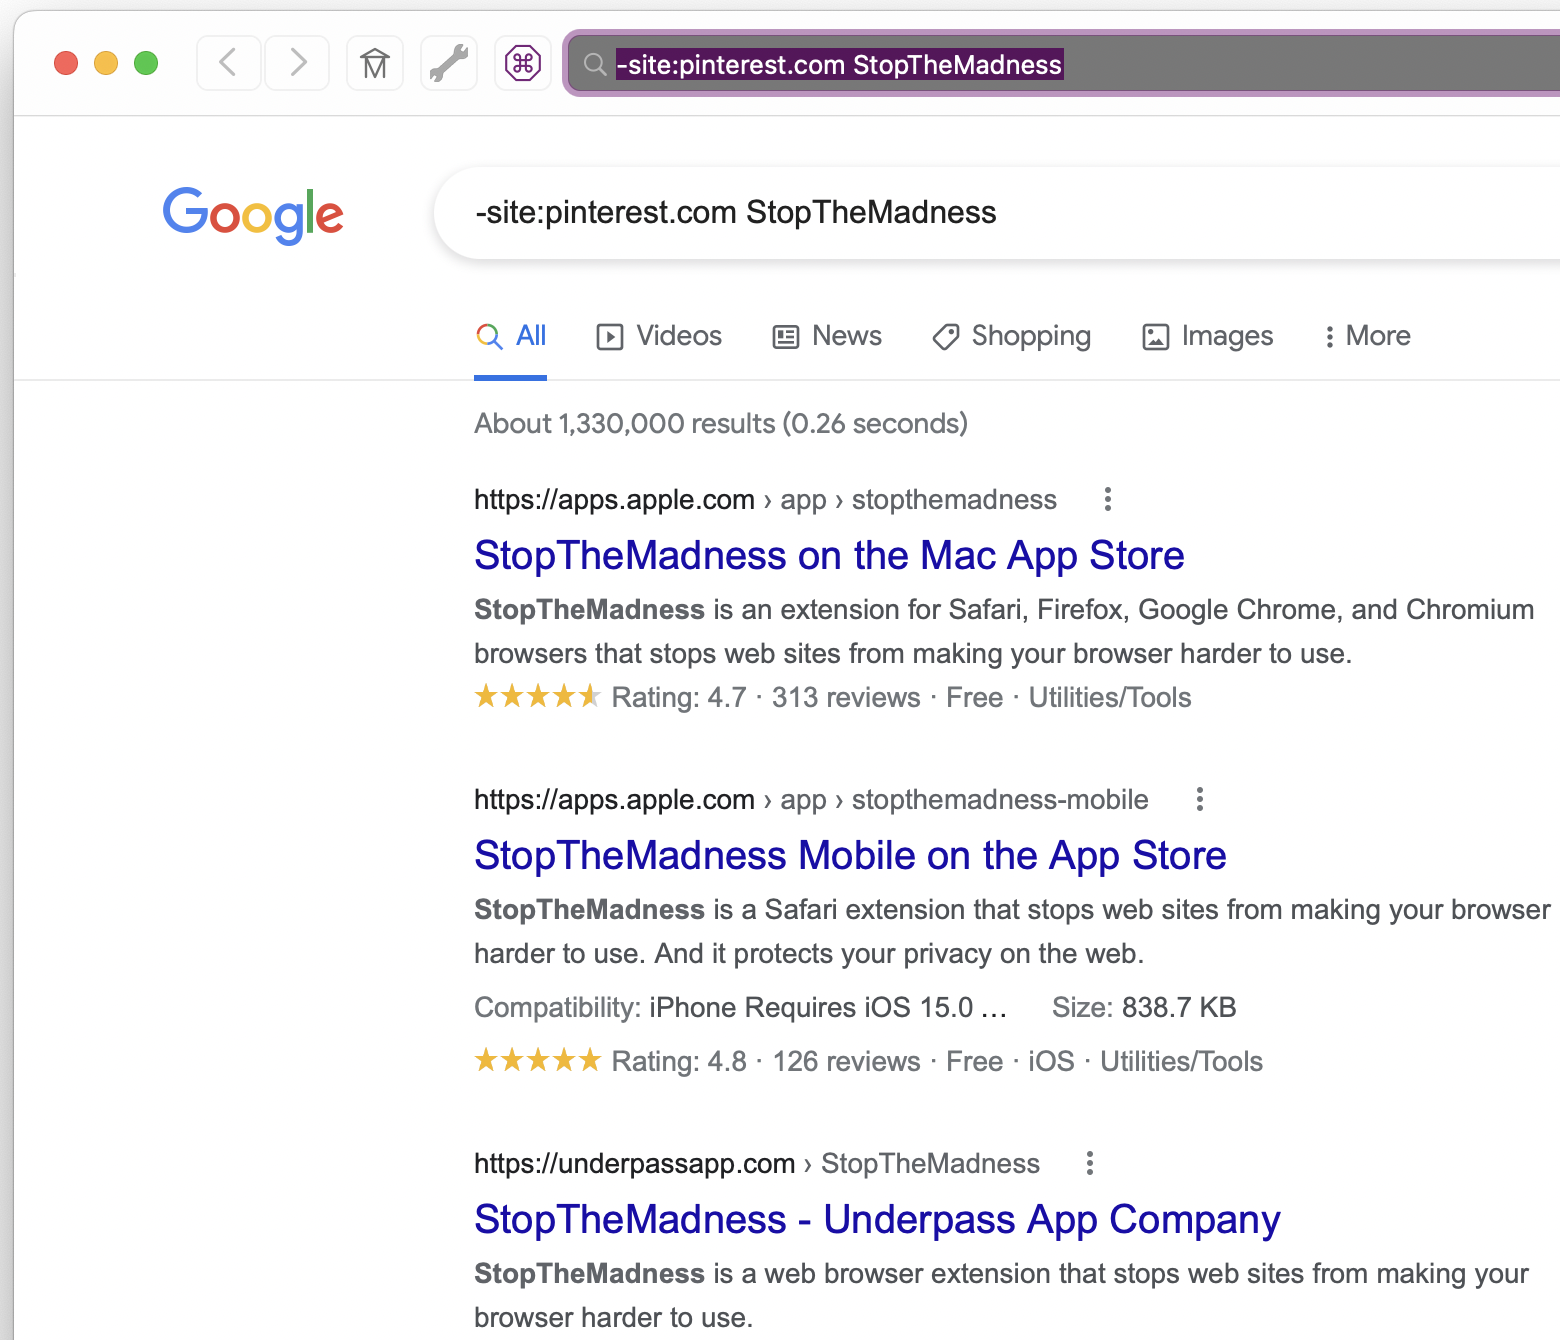Switch to the Videos tab

(x=659, y=337)
